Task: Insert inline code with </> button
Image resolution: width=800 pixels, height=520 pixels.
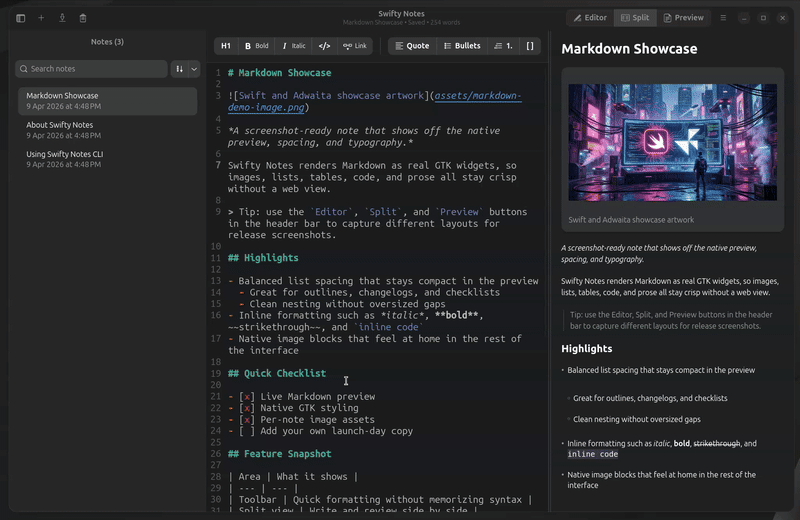Action: click(x=324, y=46)
